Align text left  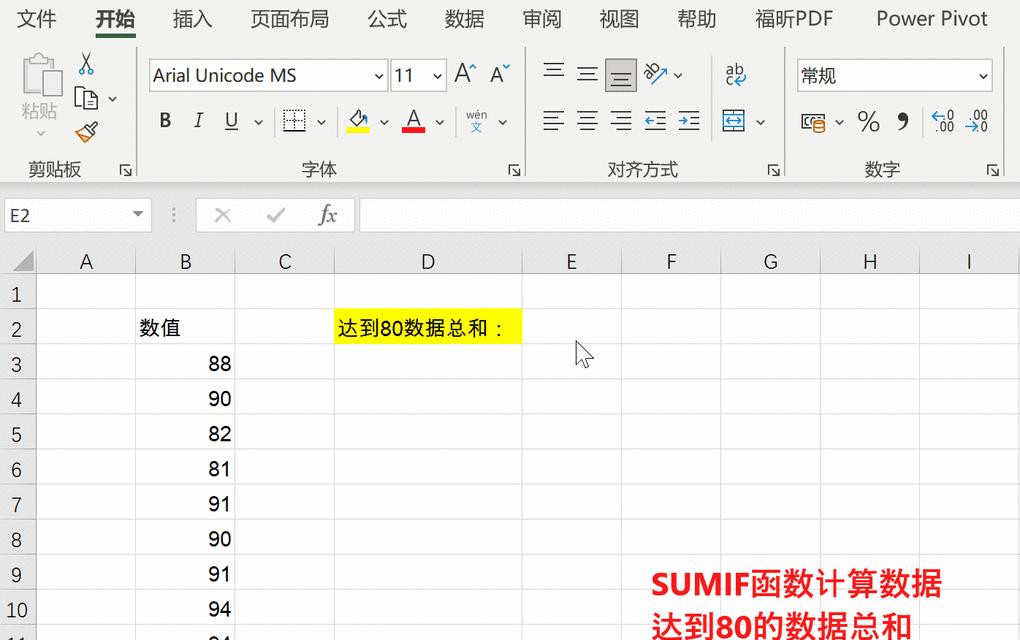click(x=554, y=121)
